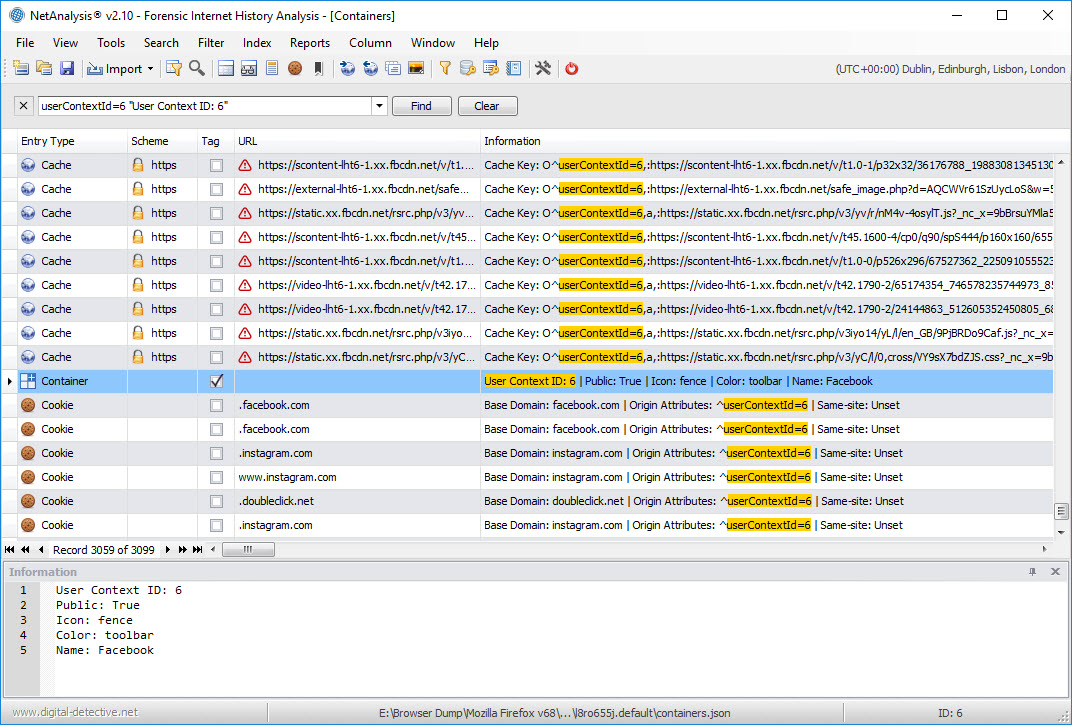Click the picture viewer toolbar icon
The width and height of the screenshot is (1072, 725).
(x=416, y=68)
